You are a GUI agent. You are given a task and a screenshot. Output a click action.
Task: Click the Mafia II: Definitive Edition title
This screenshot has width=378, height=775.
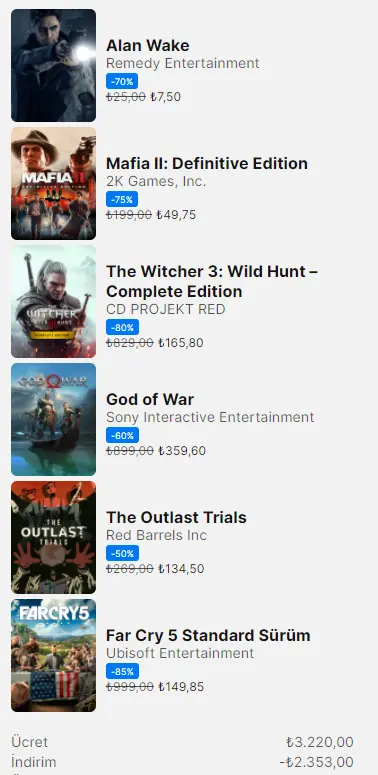[x=207, y=164]
